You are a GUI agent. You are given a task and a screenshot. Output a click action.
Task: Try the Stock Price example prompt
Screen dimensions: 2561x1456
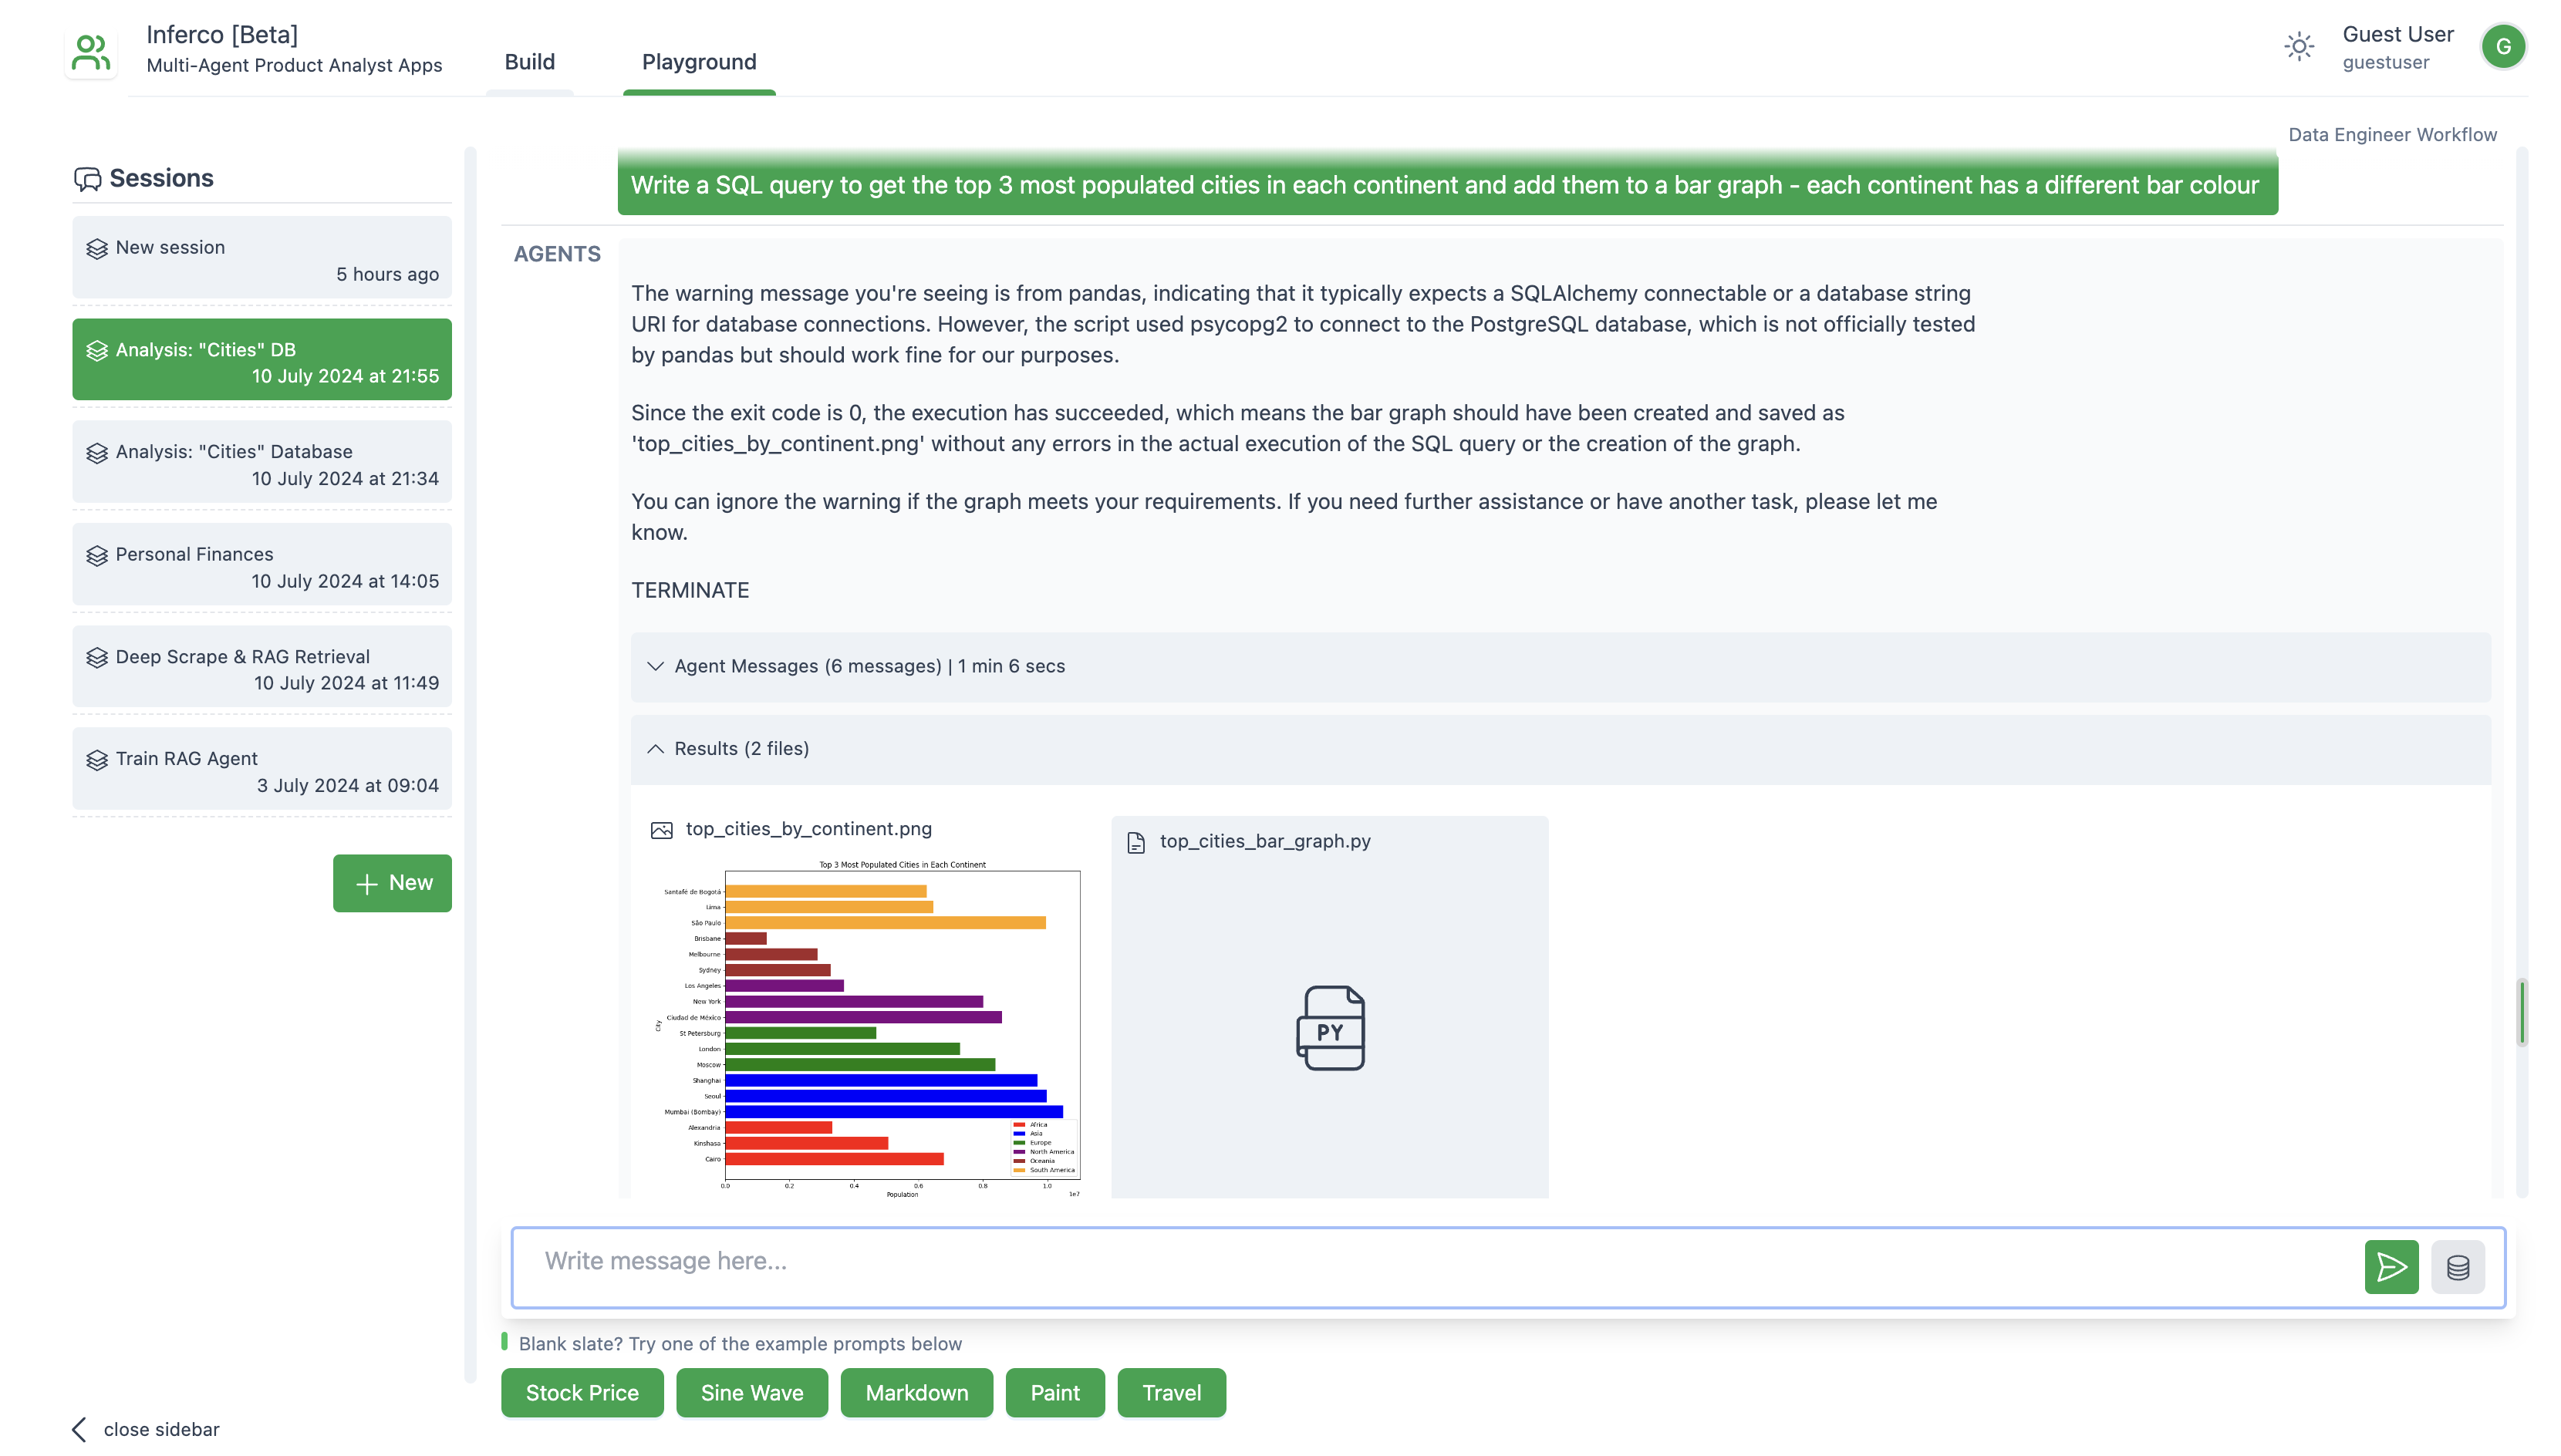tap(581, 1392)
